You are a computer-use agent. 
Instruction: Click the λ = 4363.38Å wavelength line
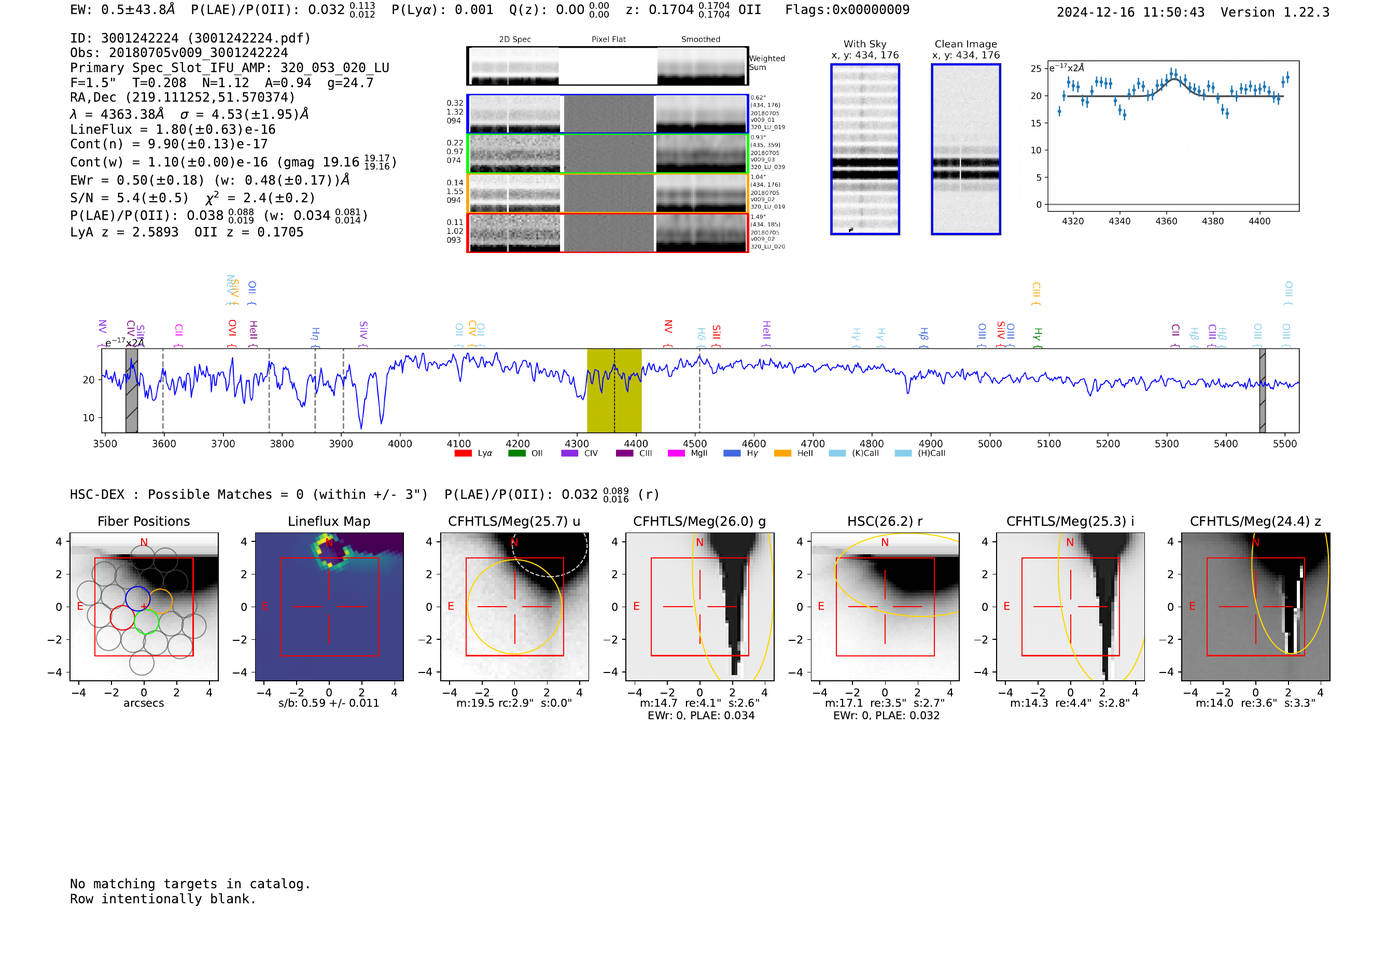click(190, 114)
